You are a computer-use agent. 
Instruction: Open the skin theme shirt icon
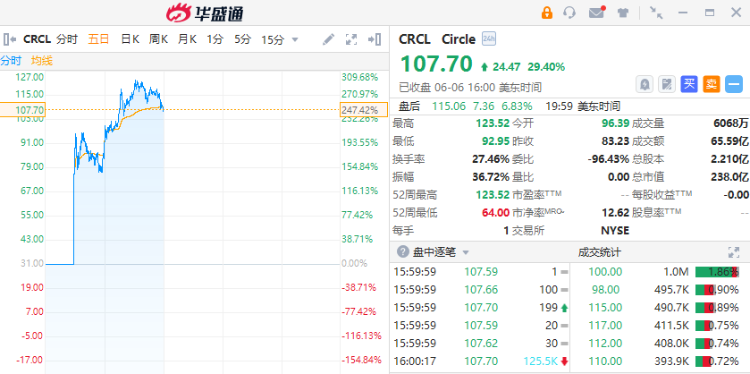(623, 13)
